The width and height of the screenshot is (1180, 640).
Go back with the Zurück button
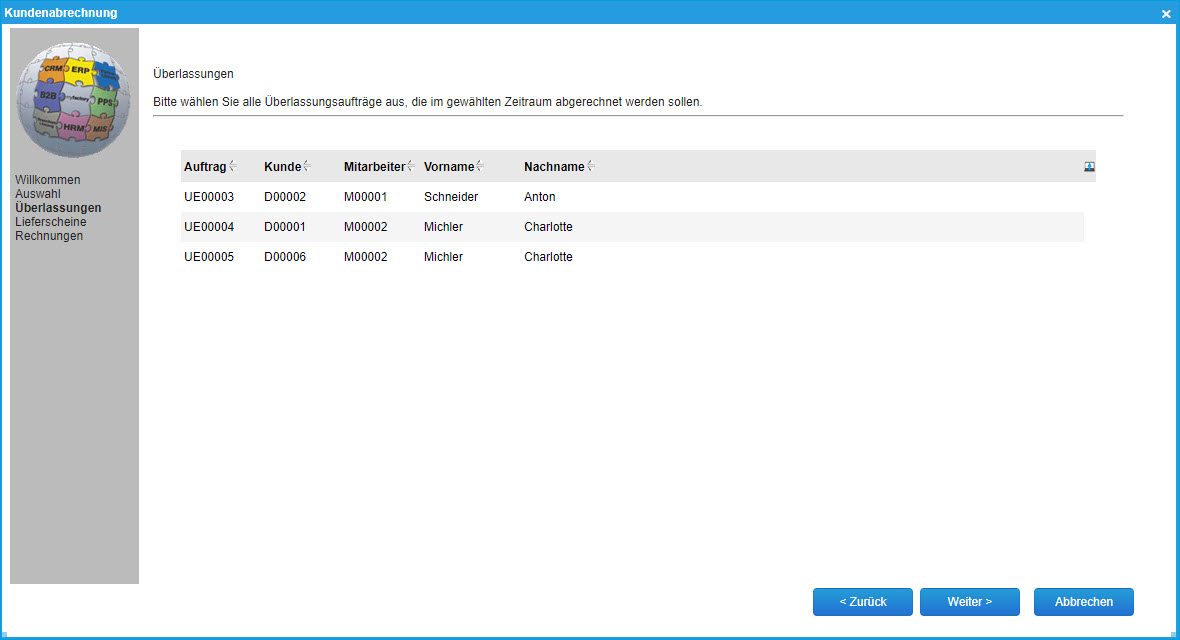[x=862, y=602]
